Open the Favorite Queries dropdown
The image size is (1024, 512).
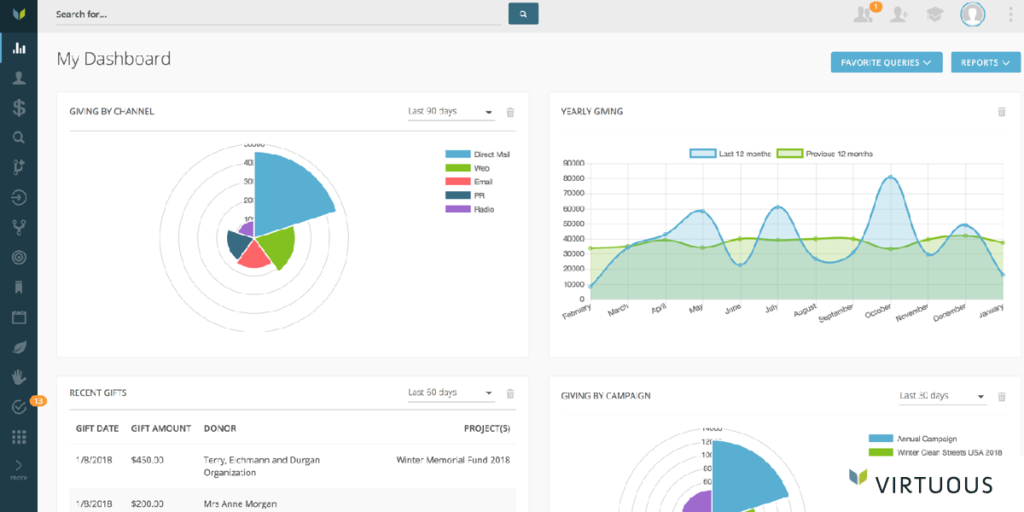click(x=886, y=63)
